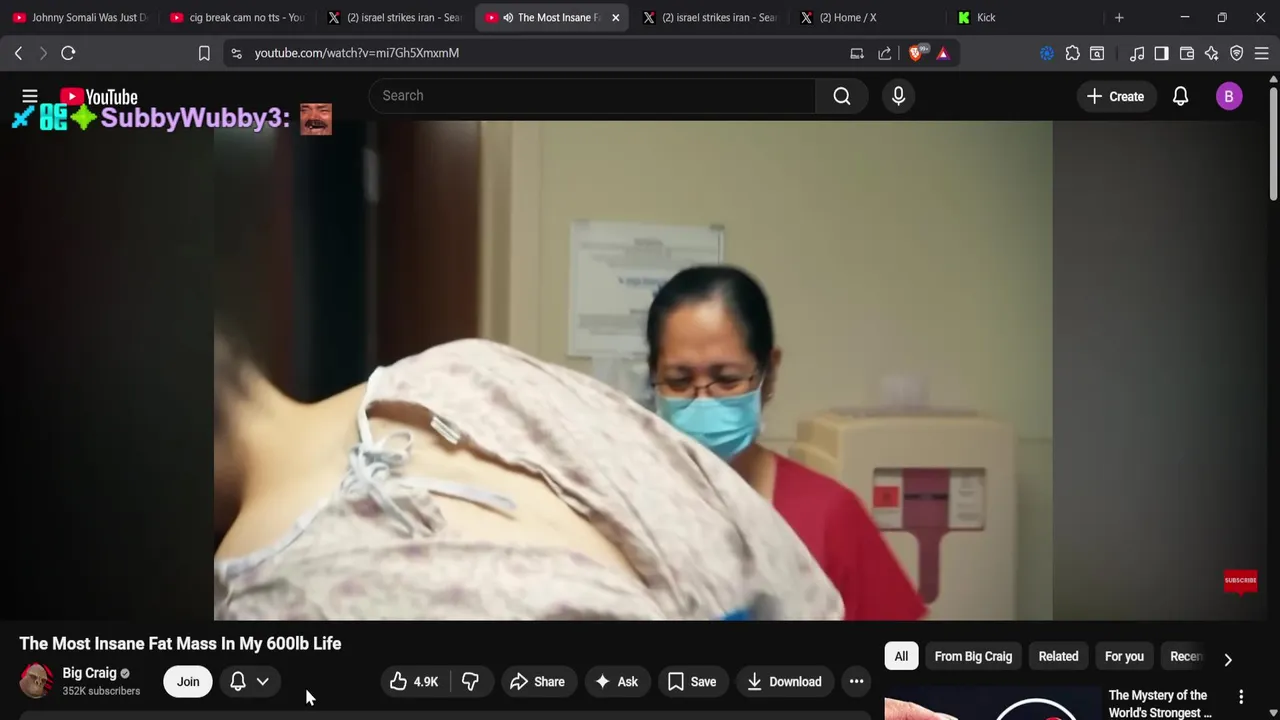Open Brave Wallet icon
Viewport: 1280px width, 720px height.
(1187, 53)
